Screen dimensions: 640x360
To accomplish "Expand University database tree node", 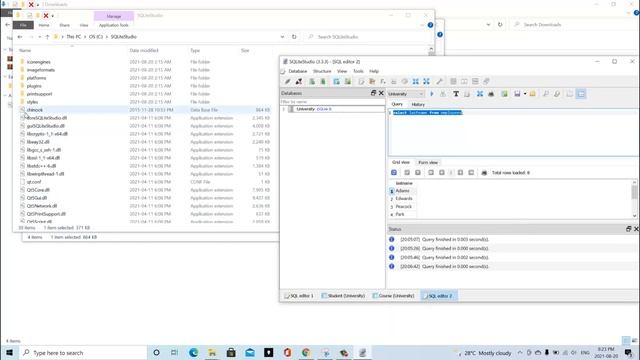I will coord(284,109).
